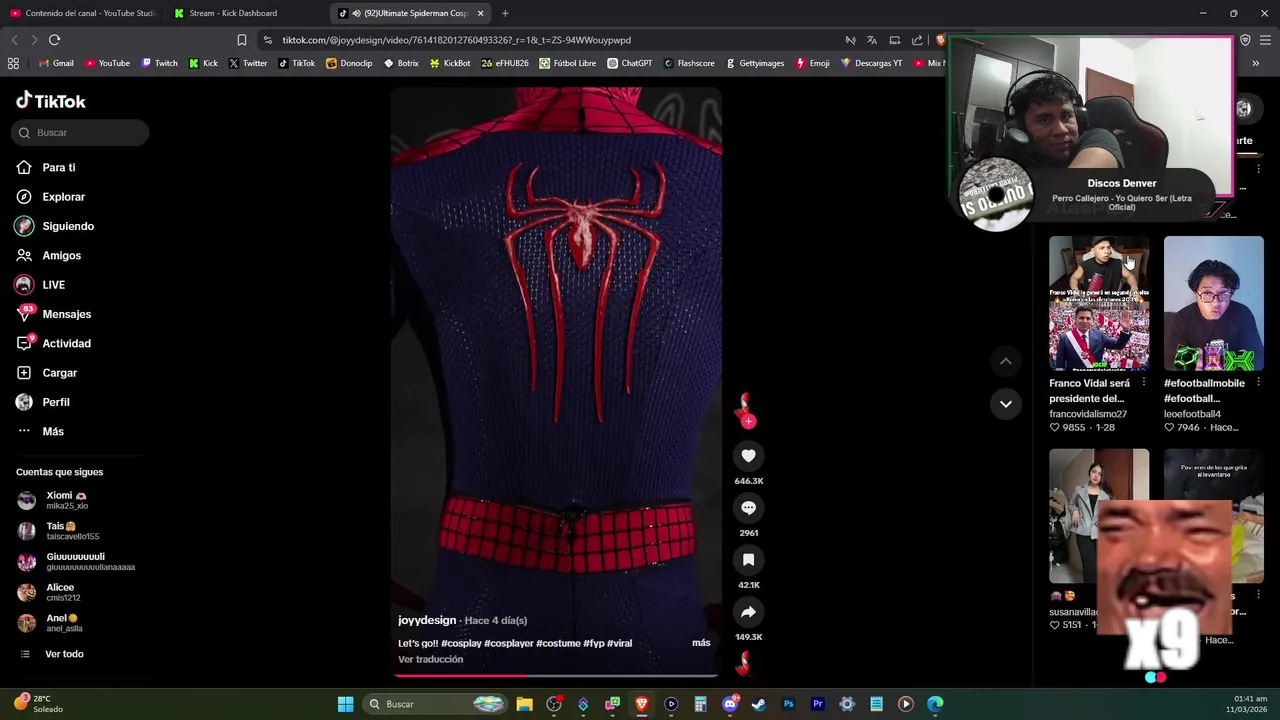
Task: Show more bookmarks with the chevron
Action: click(x=1256, y=63)
